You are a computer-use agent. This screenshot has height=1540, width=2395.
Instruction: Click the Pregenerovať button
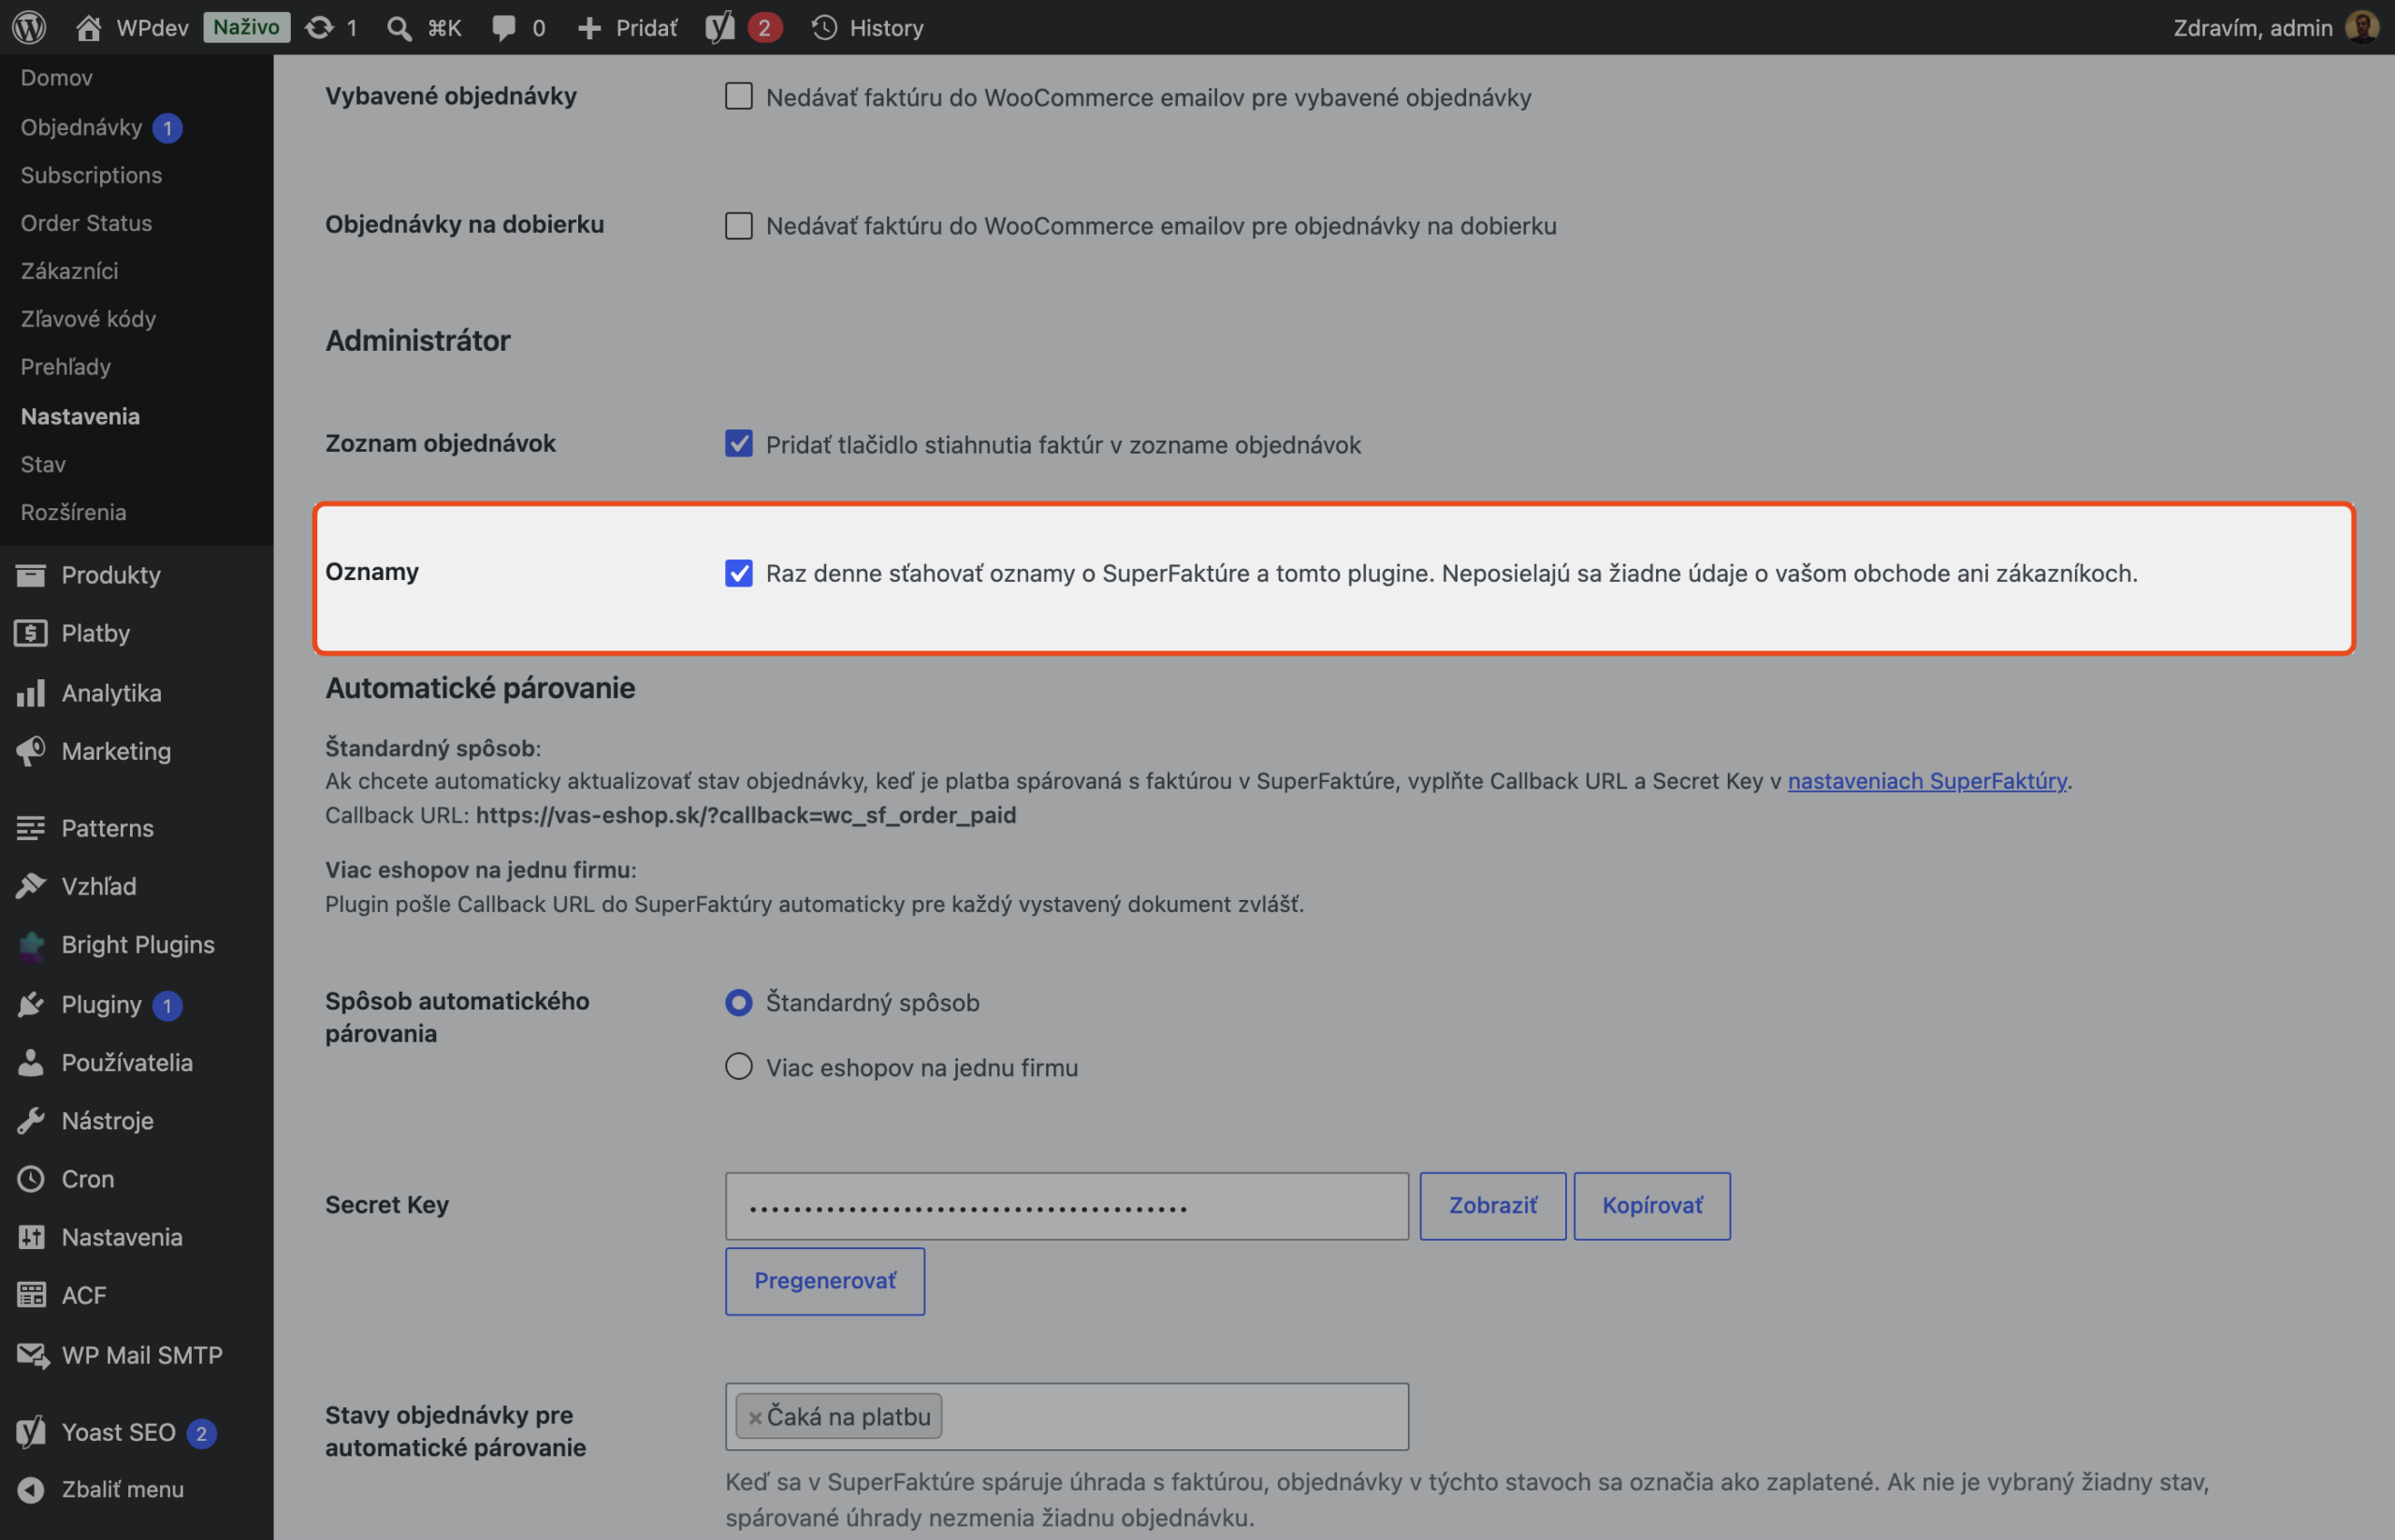click(x=825, y=1281)
